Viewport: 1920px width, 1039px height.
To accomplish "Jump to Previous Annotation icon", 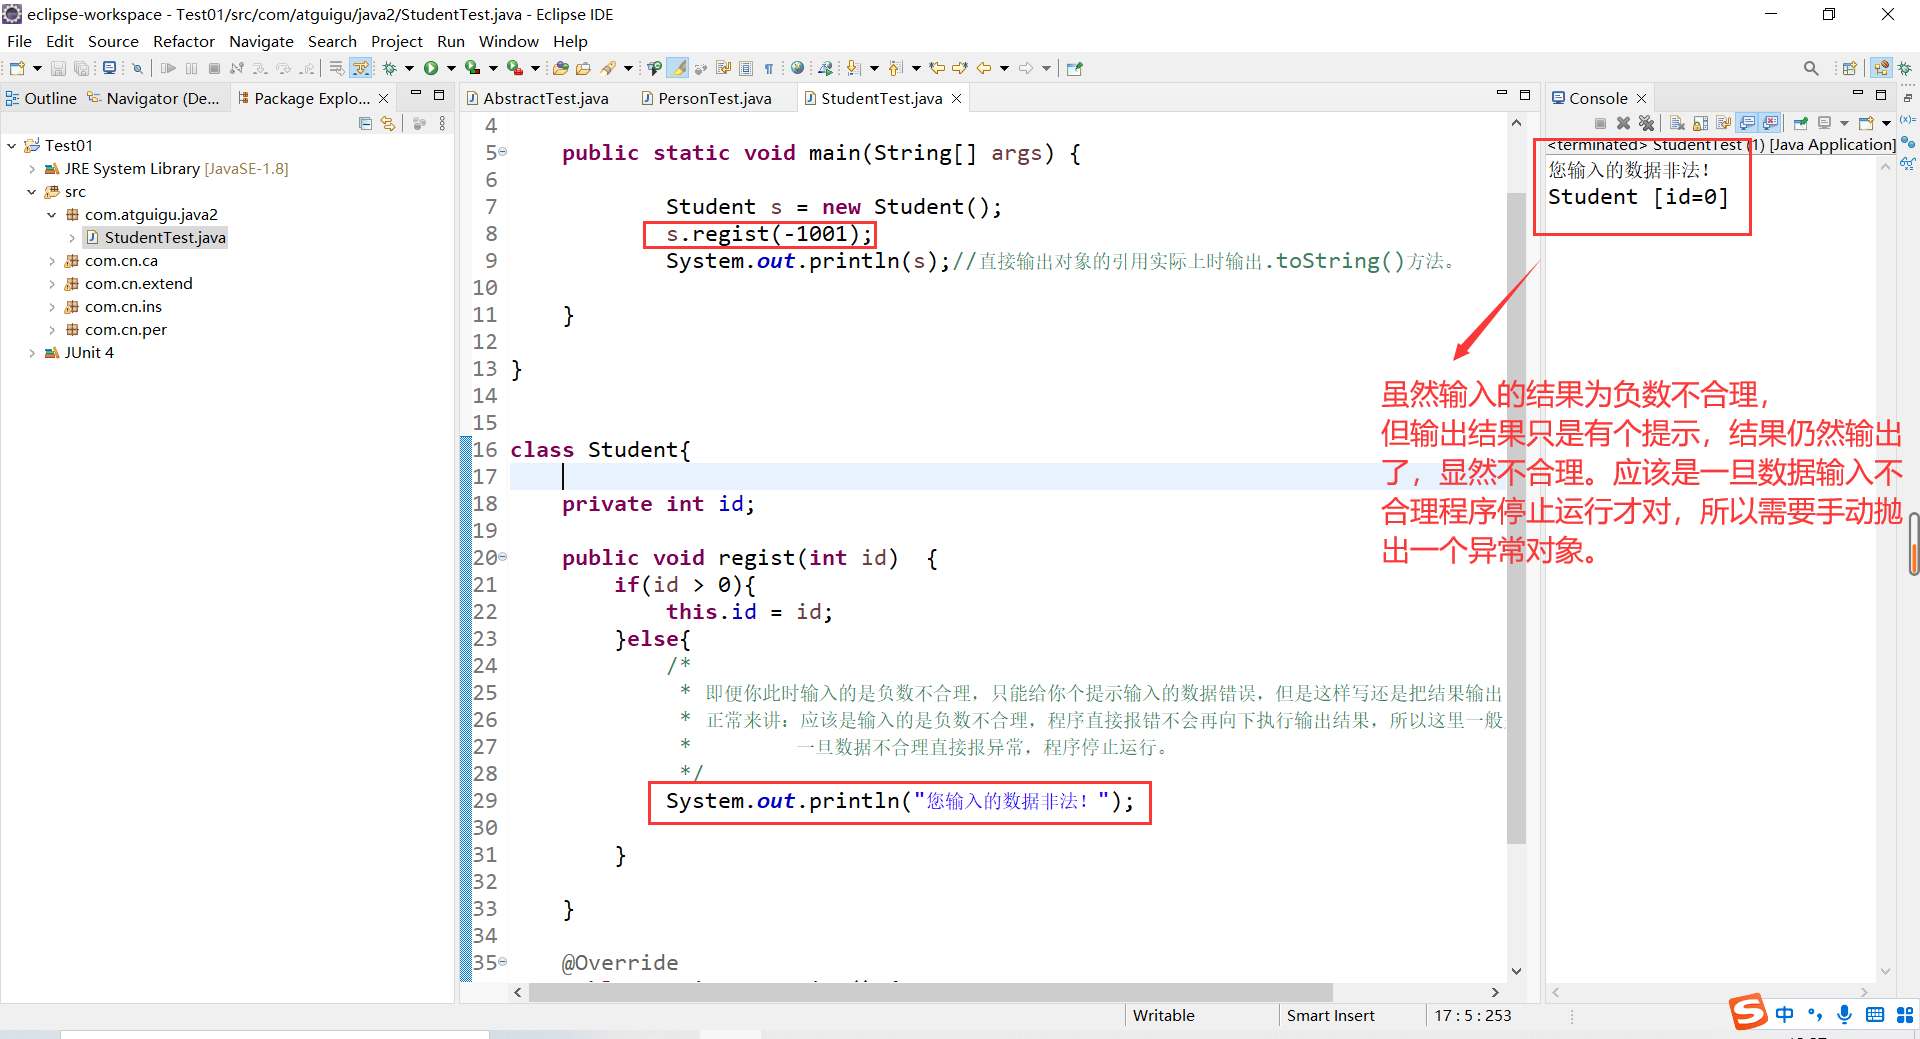I will 895,68.
